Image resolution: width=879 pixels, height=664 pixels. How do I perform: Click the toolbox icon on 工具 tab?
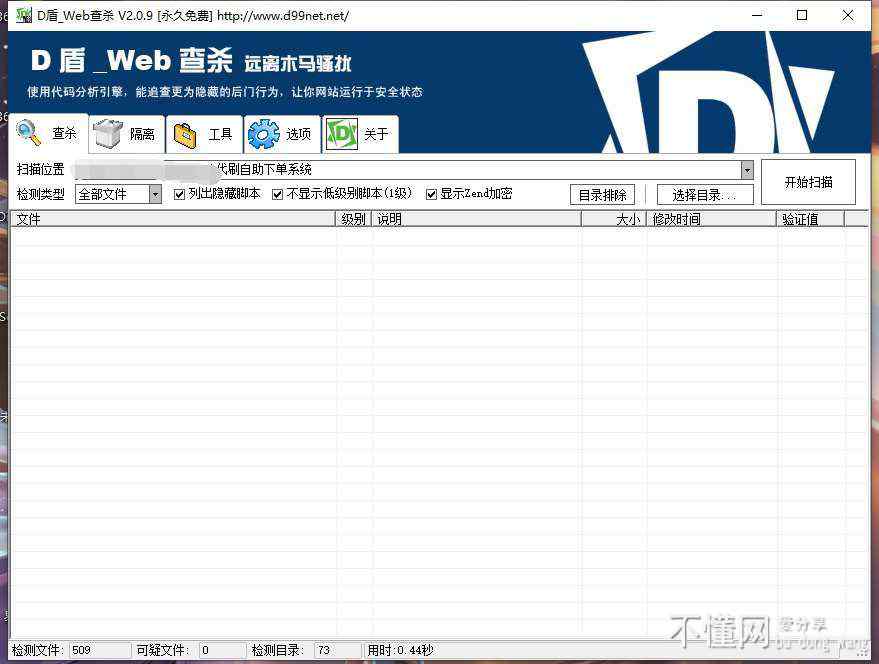[x=186, y=135]
